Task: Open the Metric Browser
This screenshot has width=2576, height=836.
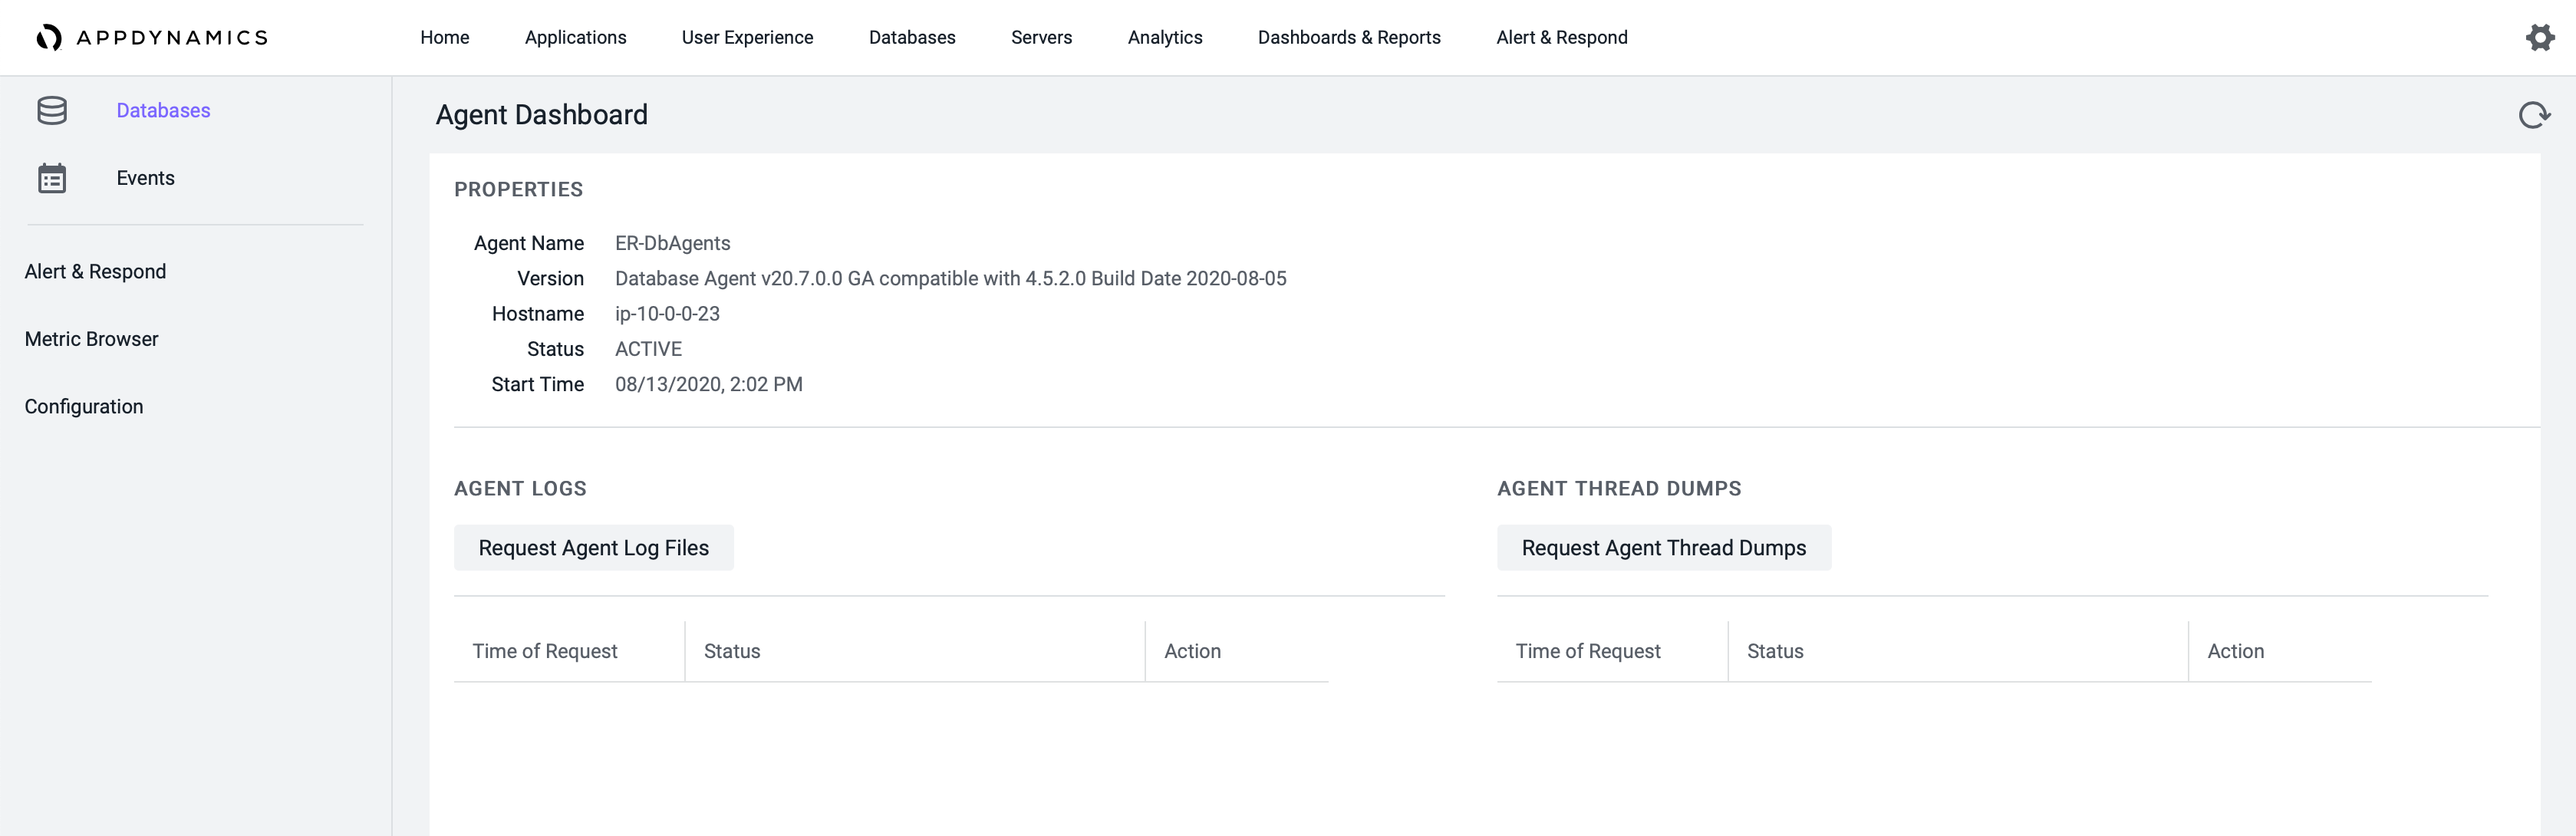Action: coord(91,339)
